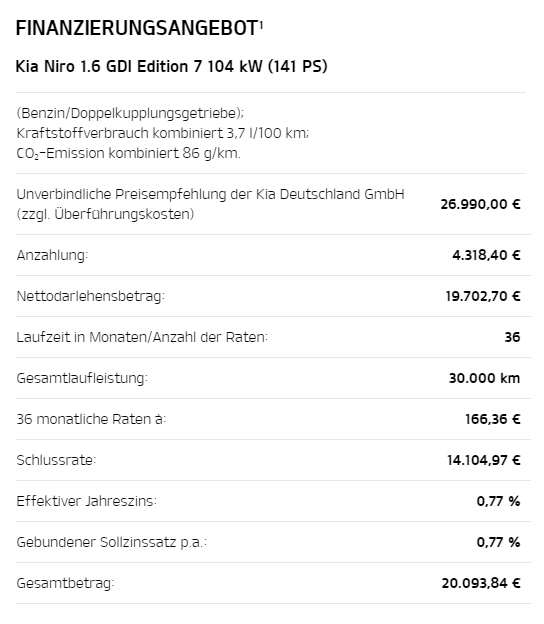Viewport: 544px width, 624px height.
Task: Click the Schlussrate amount 14.104,97 €
Action: click(x=484, y=460)
